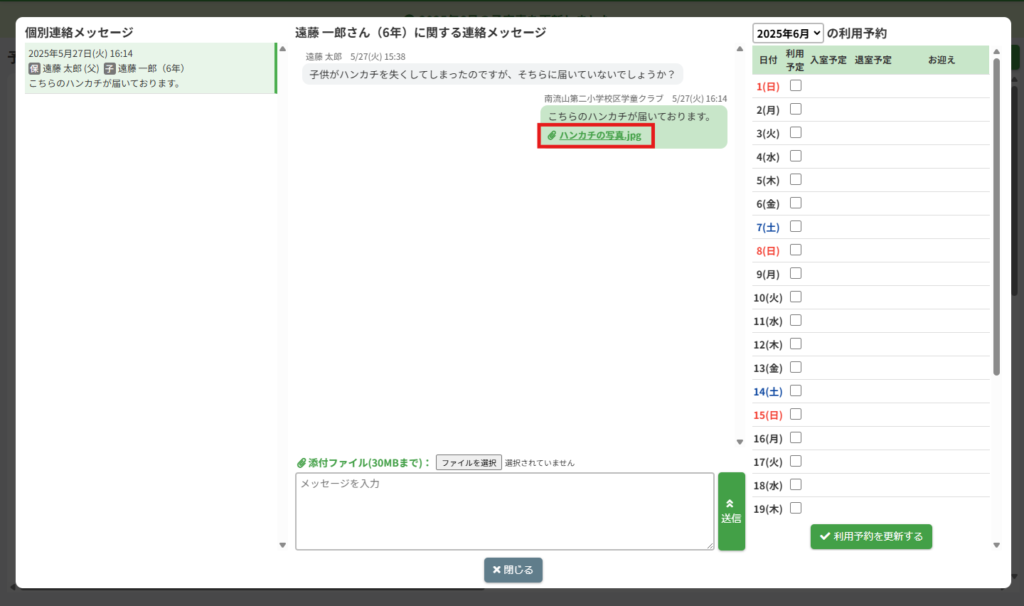Click into the メッセージを入力 text area
This screenshot has width=1024, height=606.
coord(505,511)
